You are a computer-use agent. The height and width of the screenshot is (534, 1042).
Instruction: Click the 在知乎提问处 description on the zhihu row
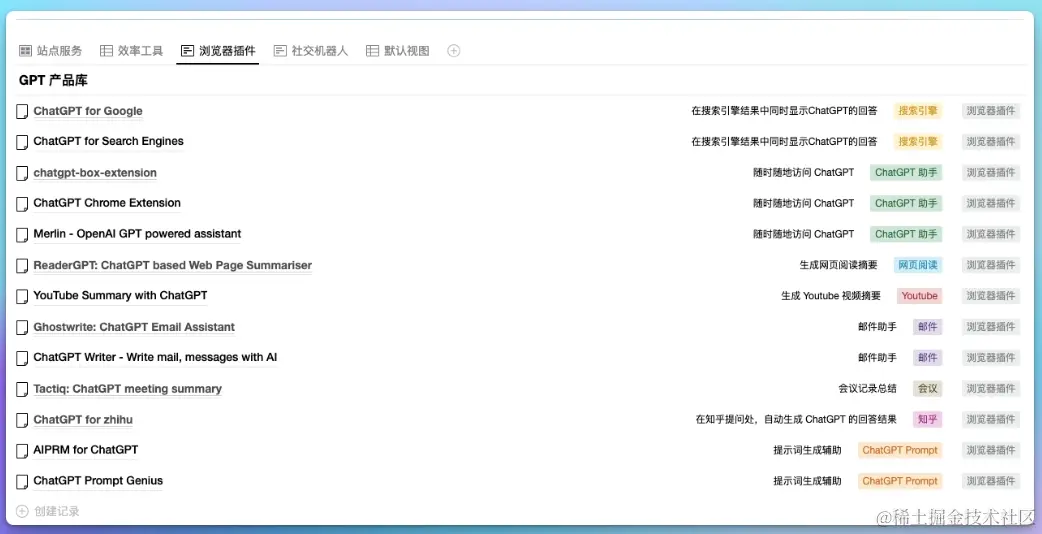tap(796, 420)
